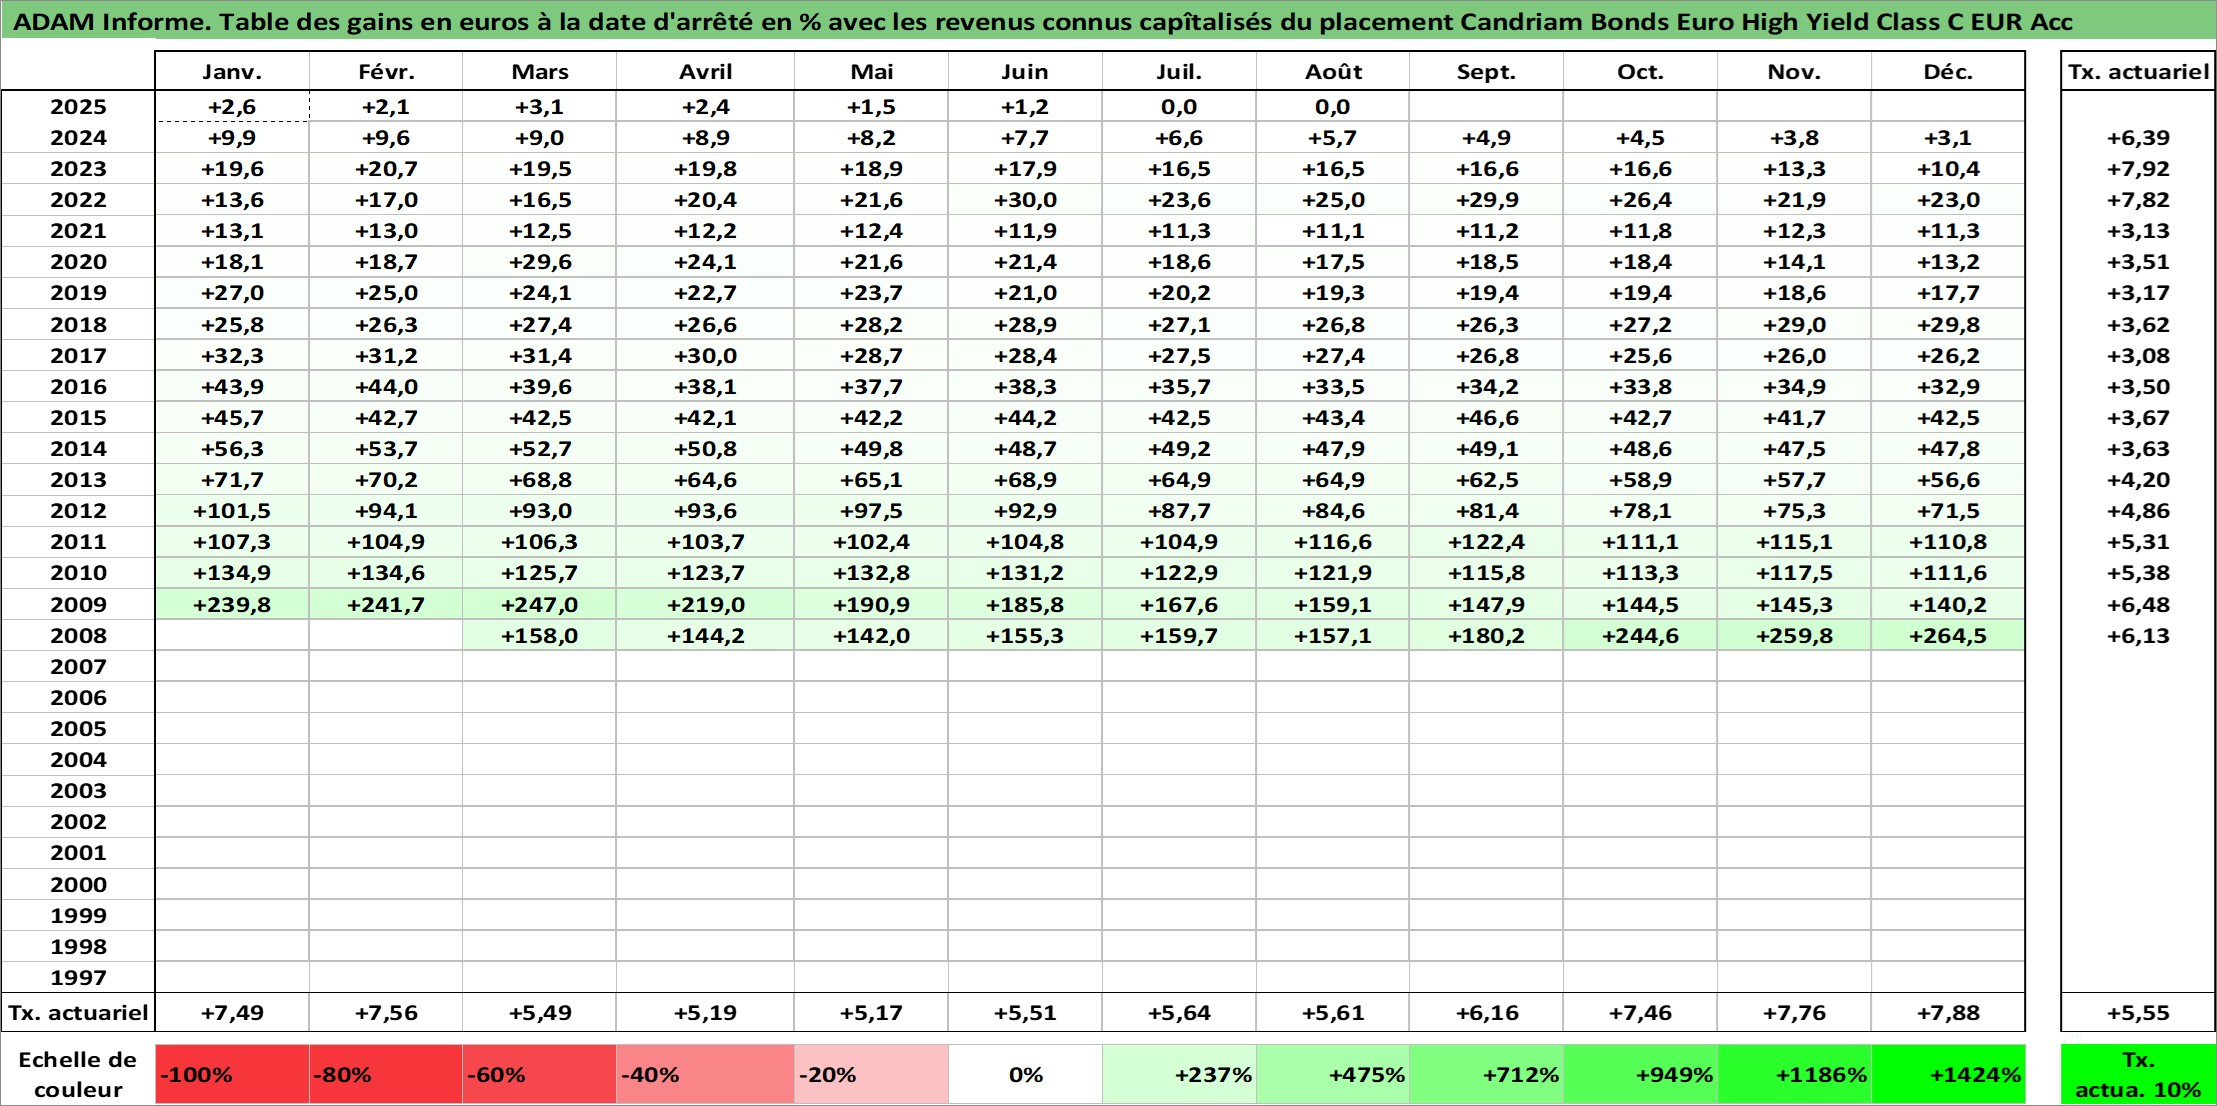Select the Sept. column header
This screenshot has height=1106, width=2217.
(x=1487, y=72)
